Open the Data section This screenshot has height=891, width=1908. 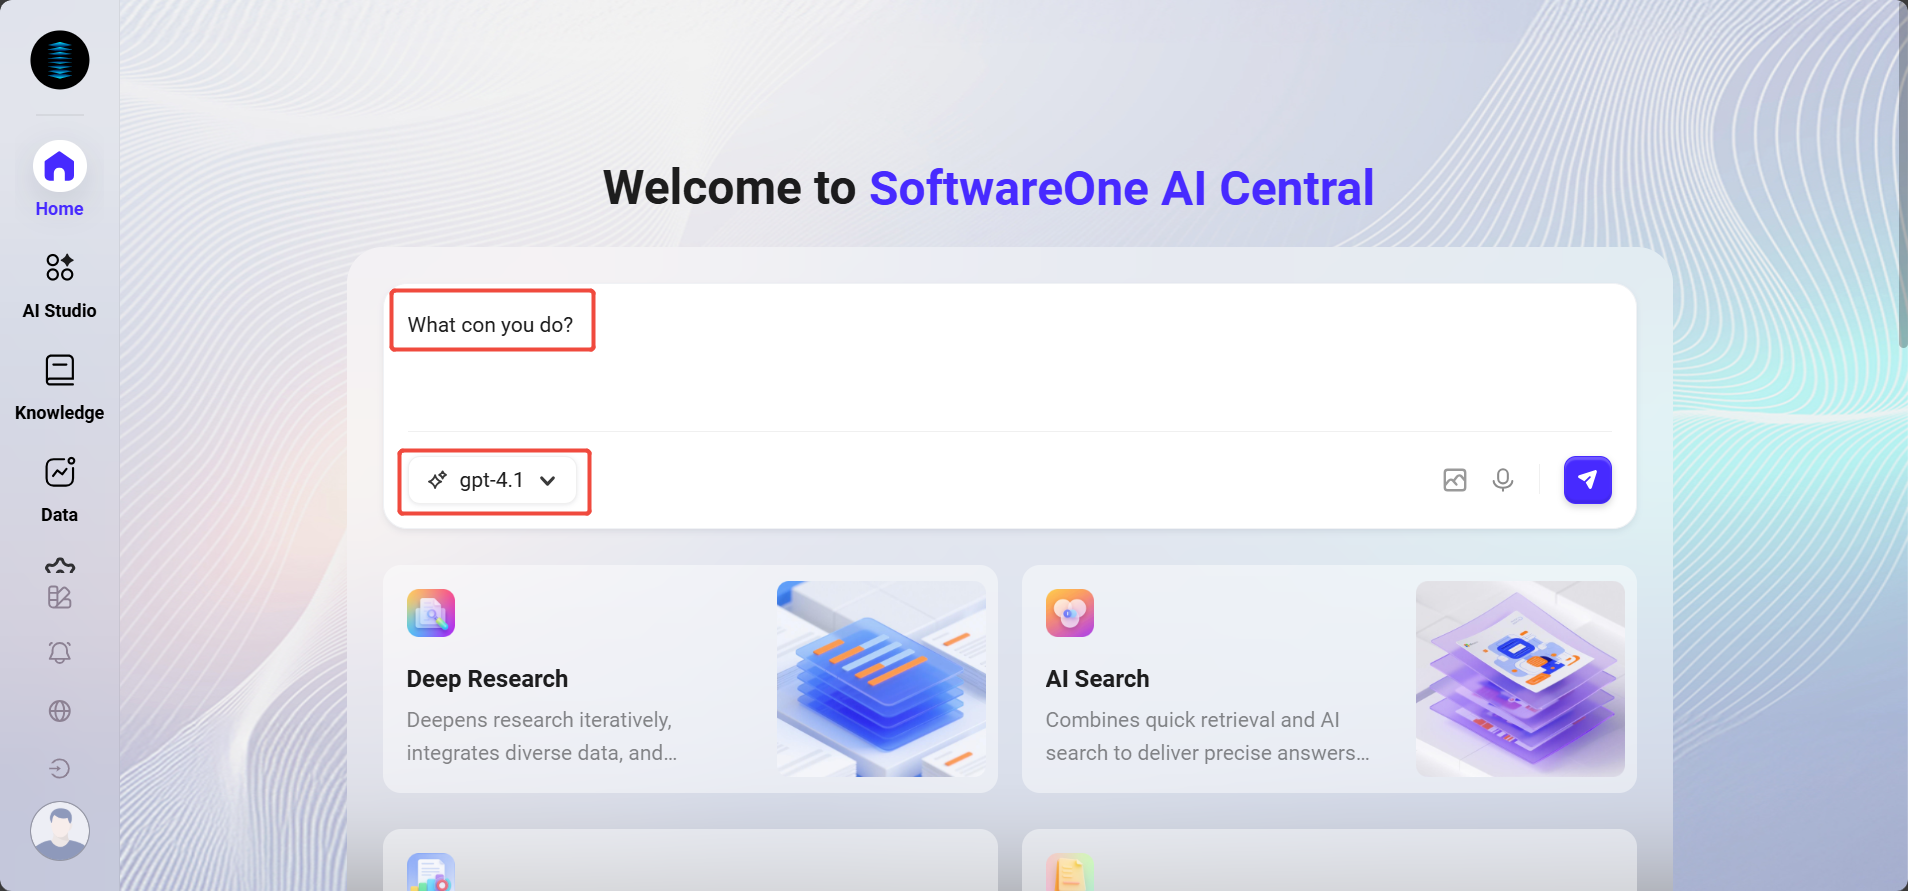click(59, 489)
